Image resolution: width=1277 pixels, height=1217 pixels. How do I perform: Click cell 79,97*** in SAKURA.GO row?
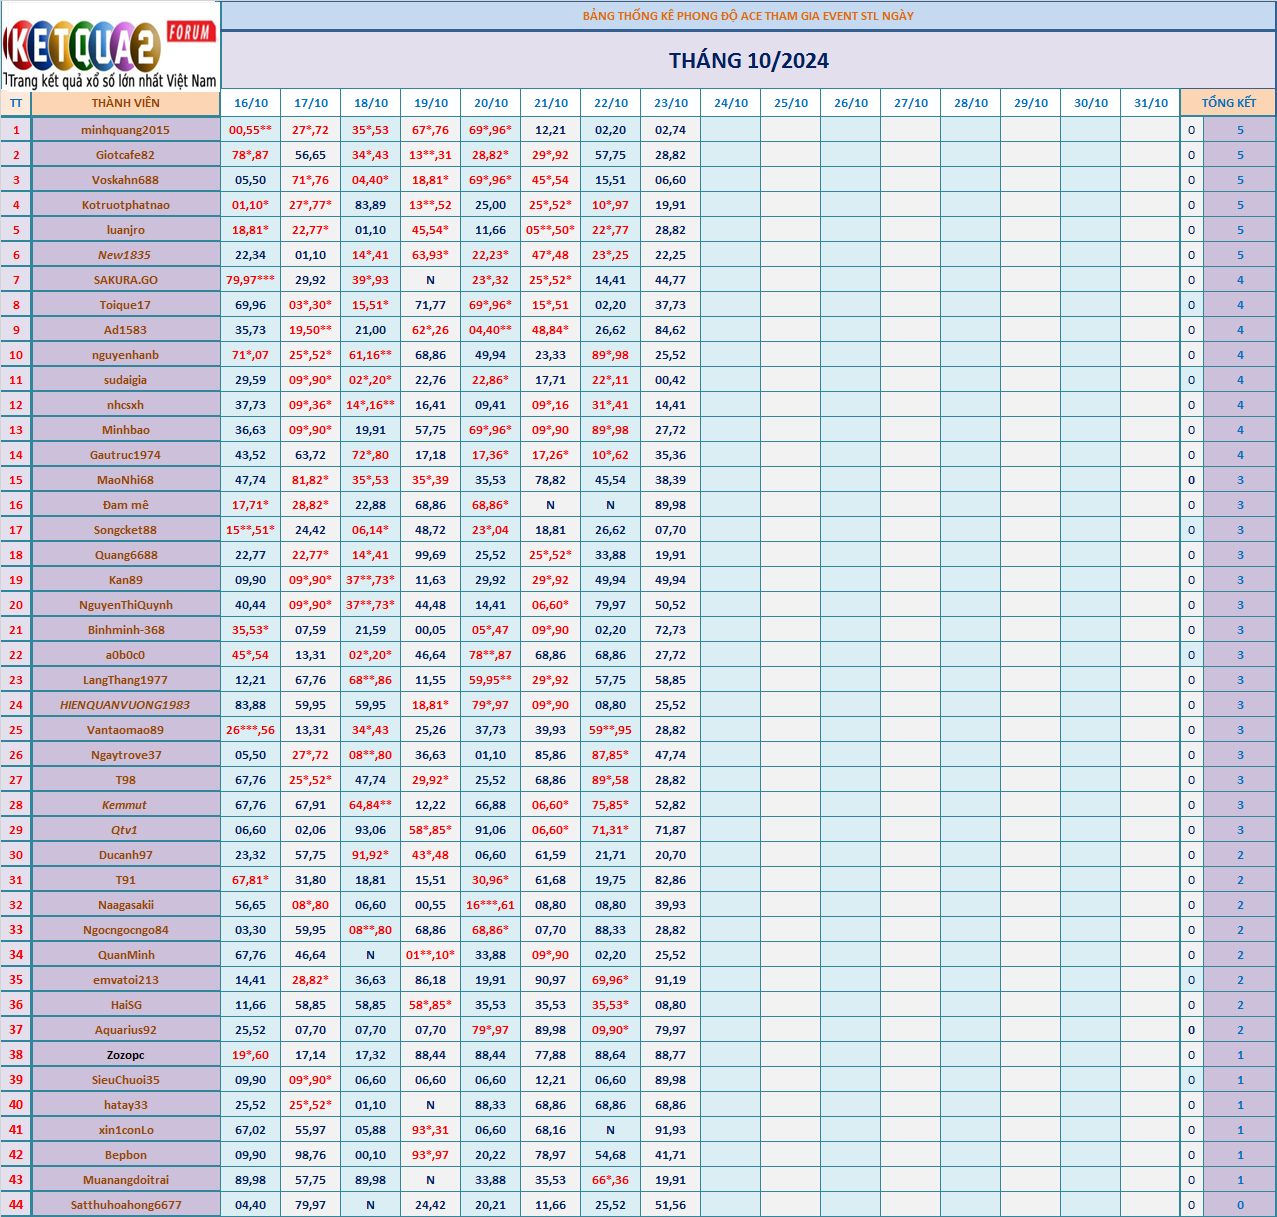[251, 280]
